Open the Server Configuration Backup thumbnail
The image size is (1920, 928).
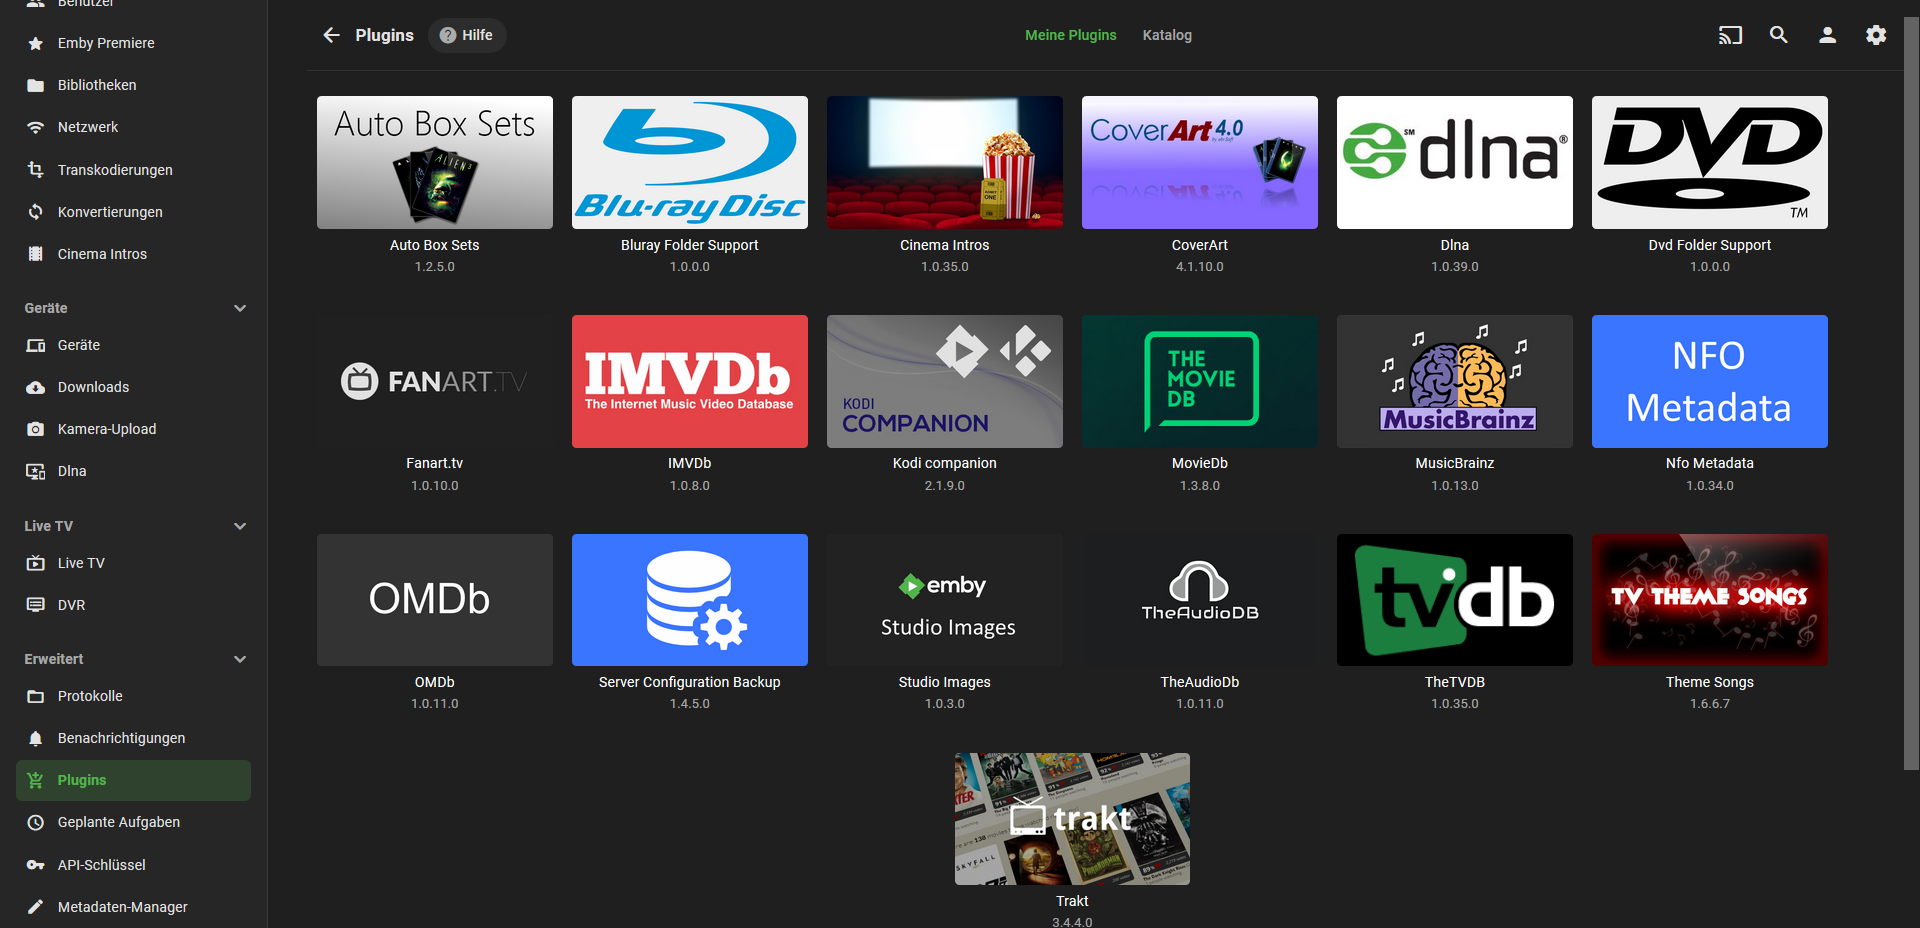click(x=690, y=600)
